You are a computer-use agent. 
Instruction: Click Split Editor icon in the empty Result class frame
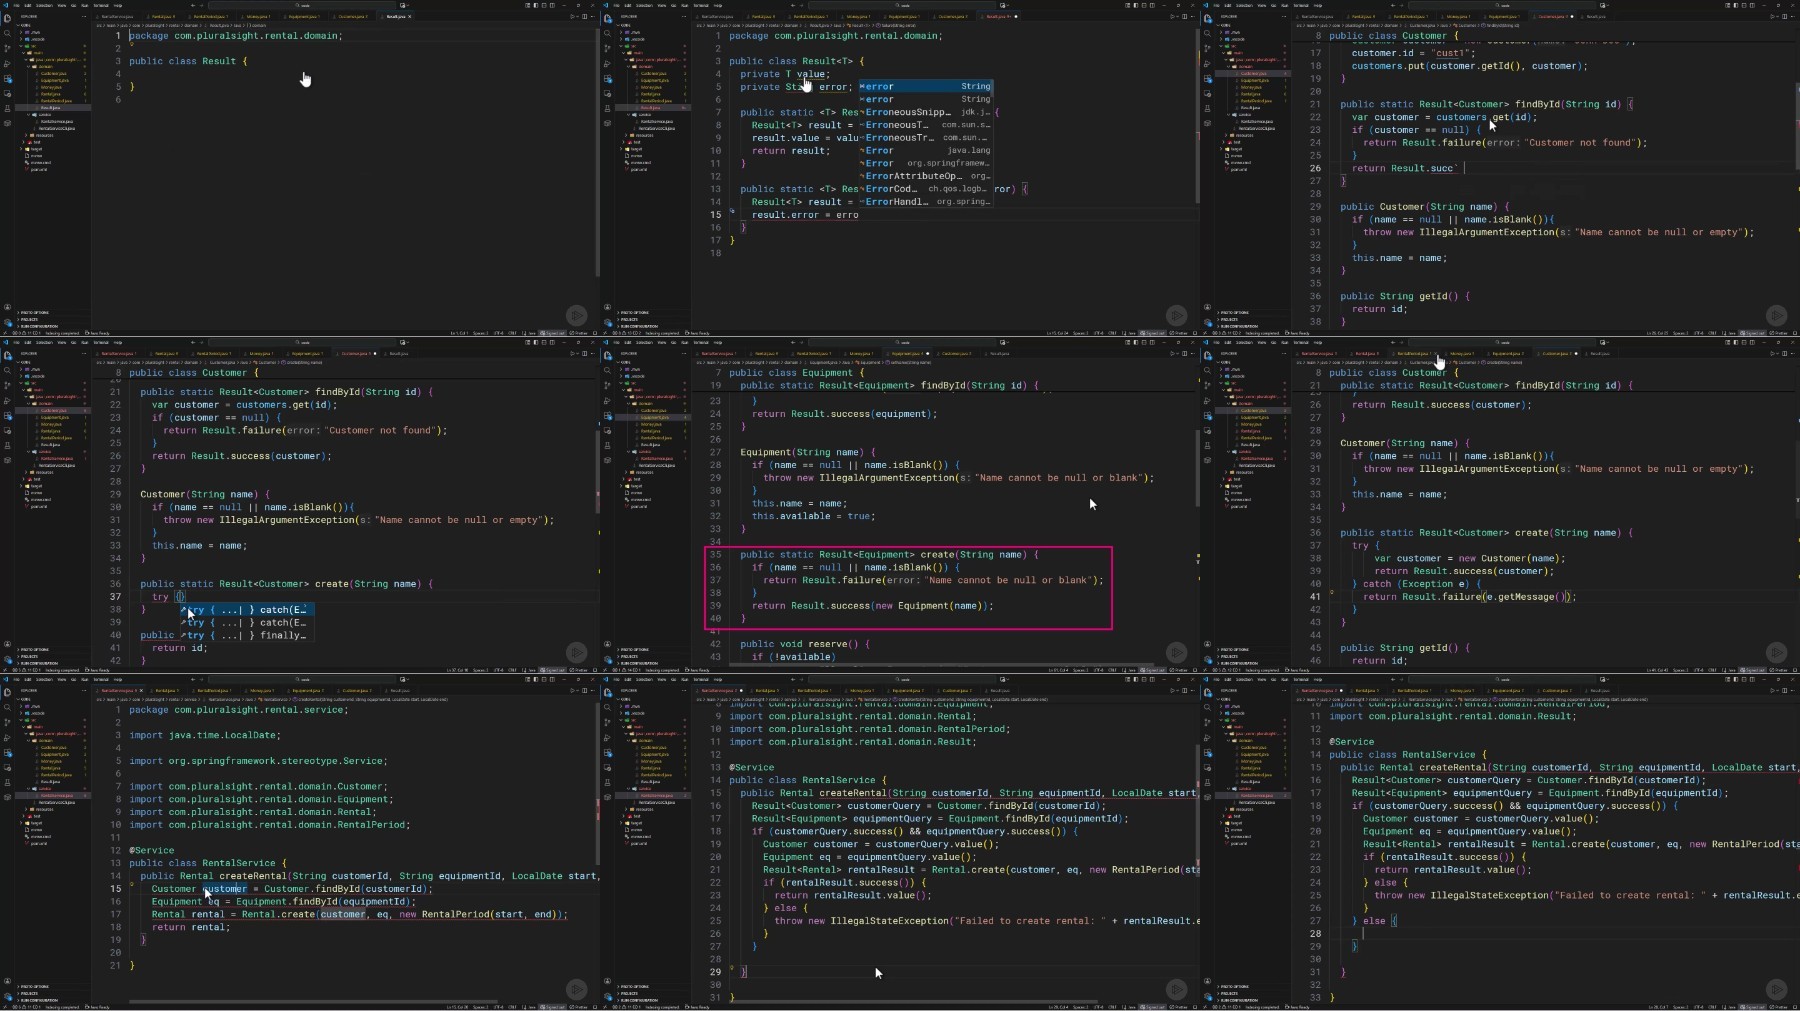pyautogui.click(x=584, y=16)
